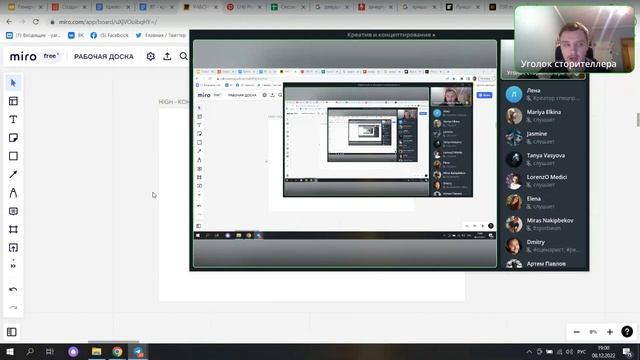The image size is (640, 360).
Task: Undo the last action
Action: 13,289
